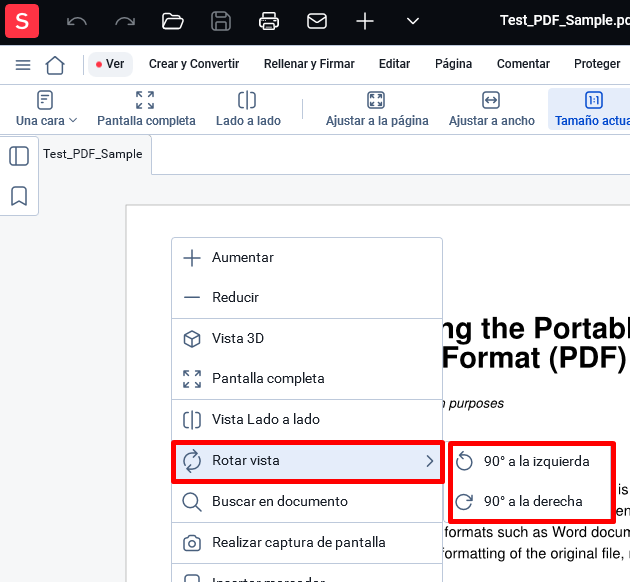Select Tamaño actual zoom option
This screenshot has height=582, width=630.
pos(591,109)
